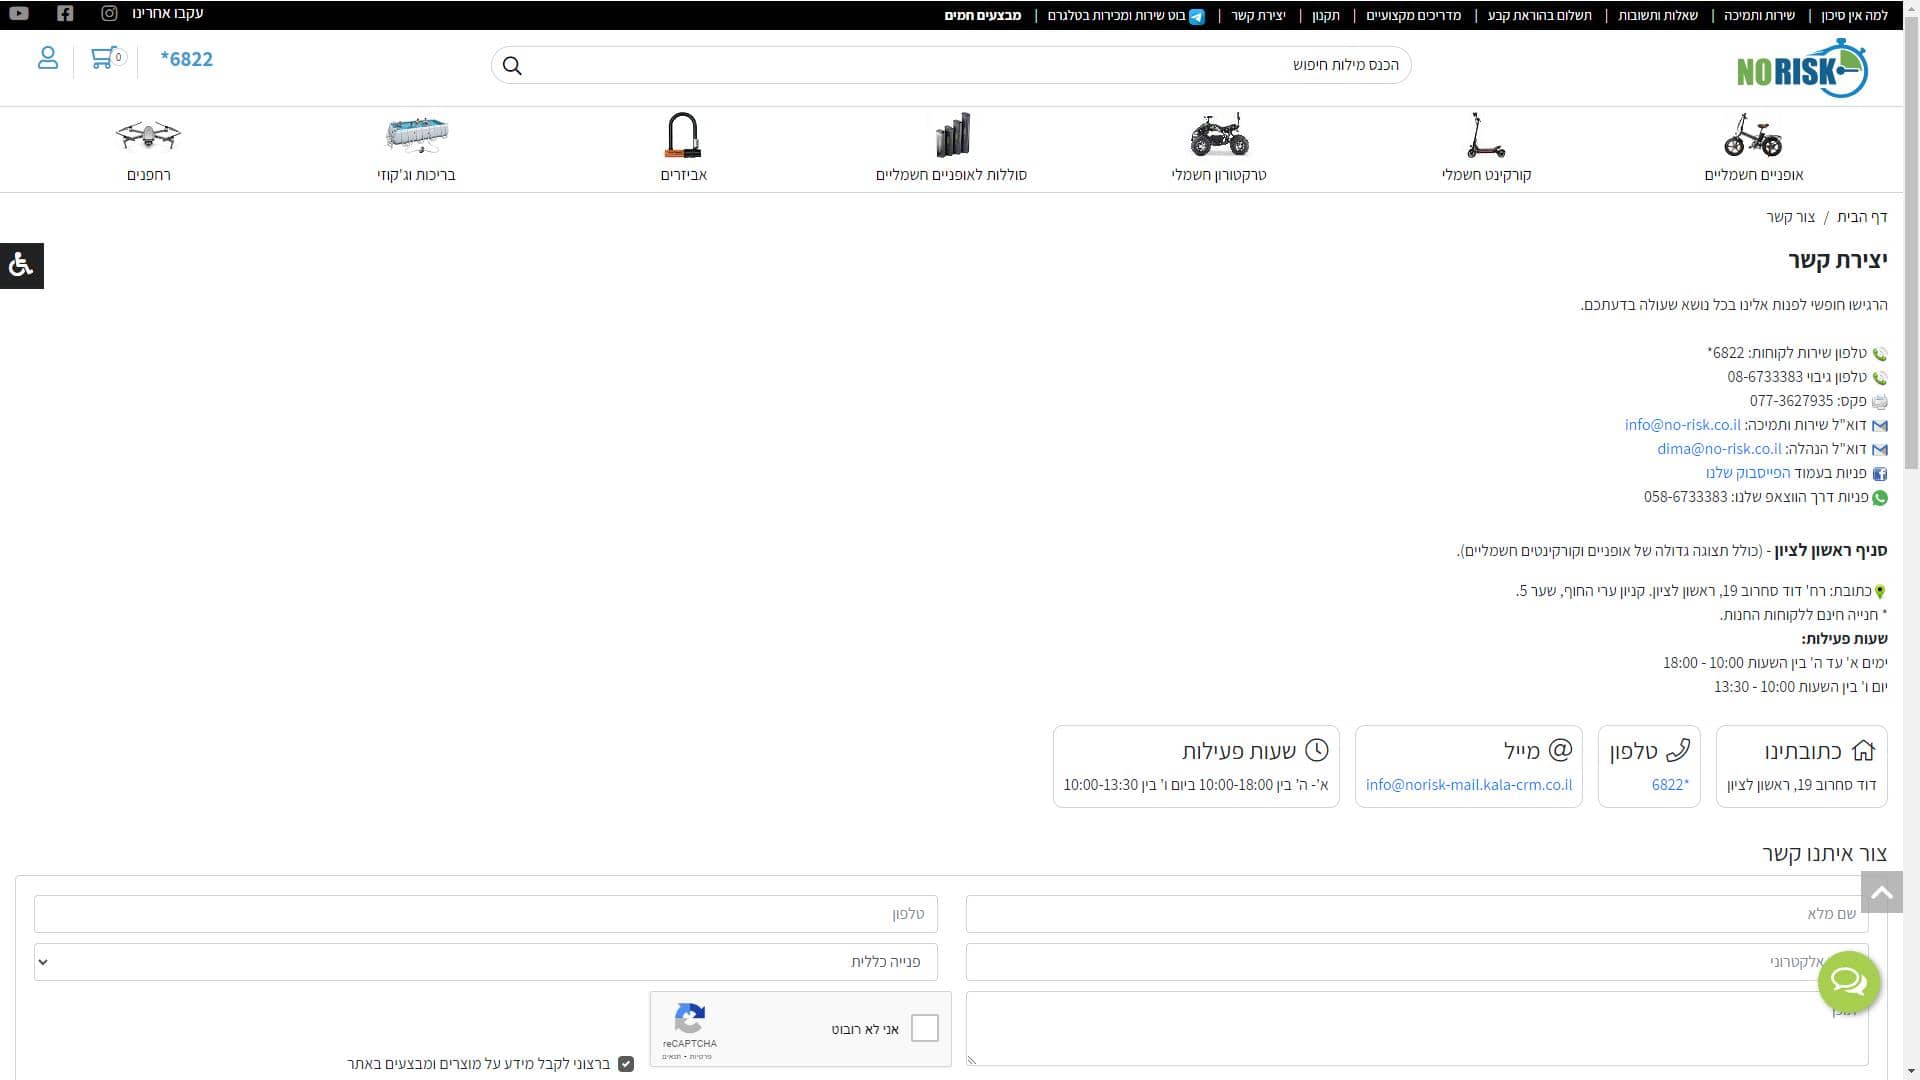Open the 'רחפנים' drones category

pyautogui.click(x=148, y=148)
